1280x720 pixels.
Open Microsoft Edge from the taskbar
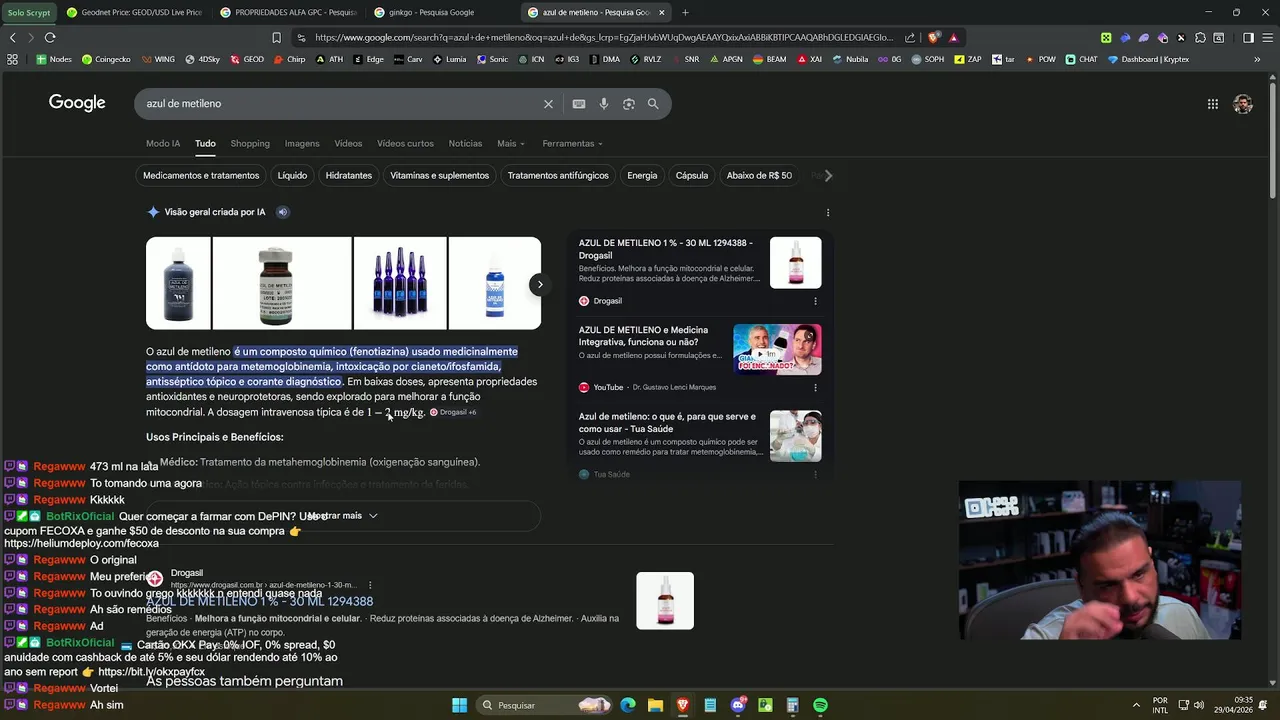pyautogui.click(x=628, y=705)
